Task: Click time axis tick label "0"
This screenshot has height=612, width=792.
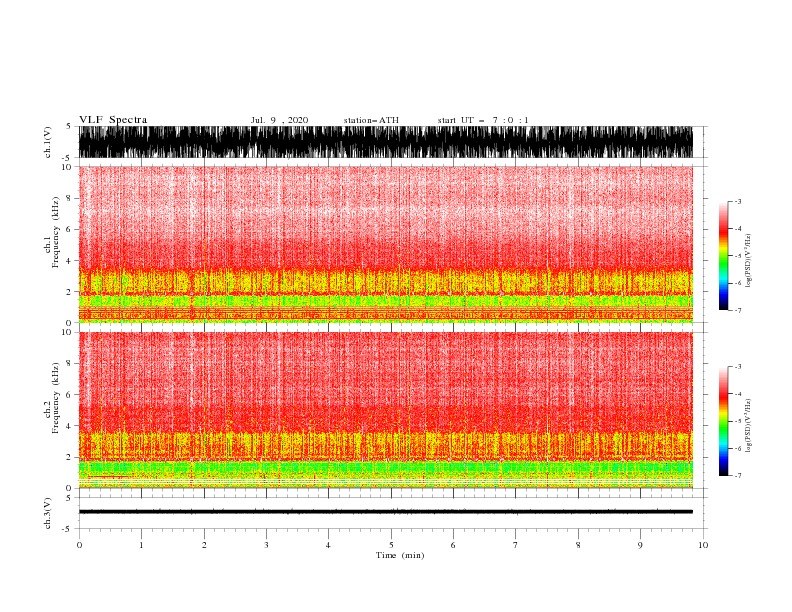Action: 79,545
